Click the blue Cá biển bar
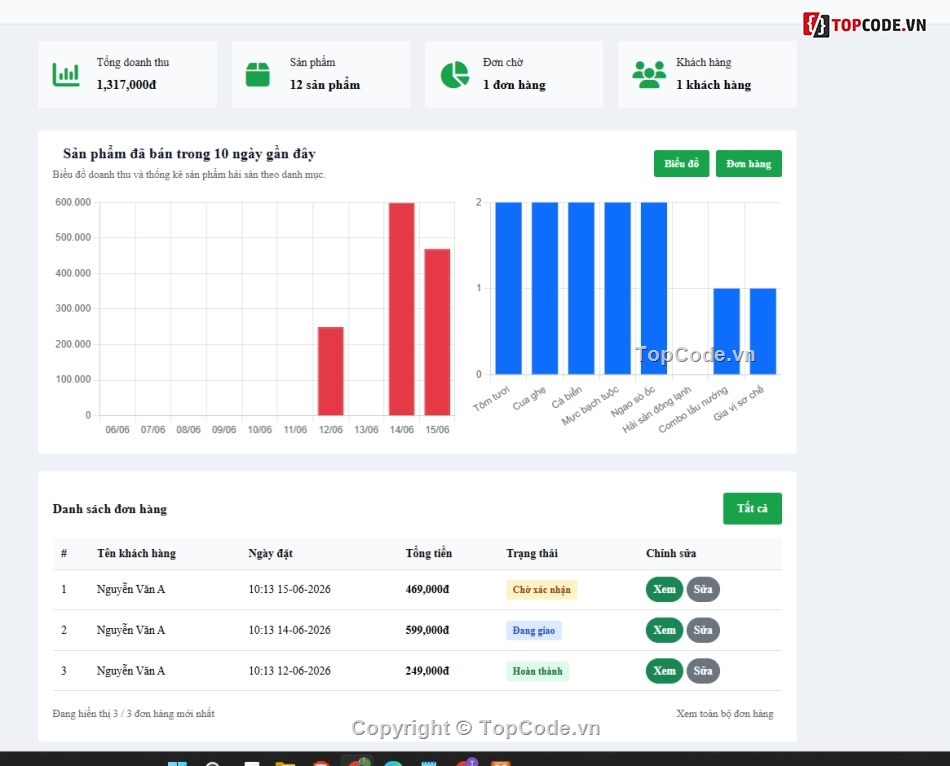 coord(581,288)
